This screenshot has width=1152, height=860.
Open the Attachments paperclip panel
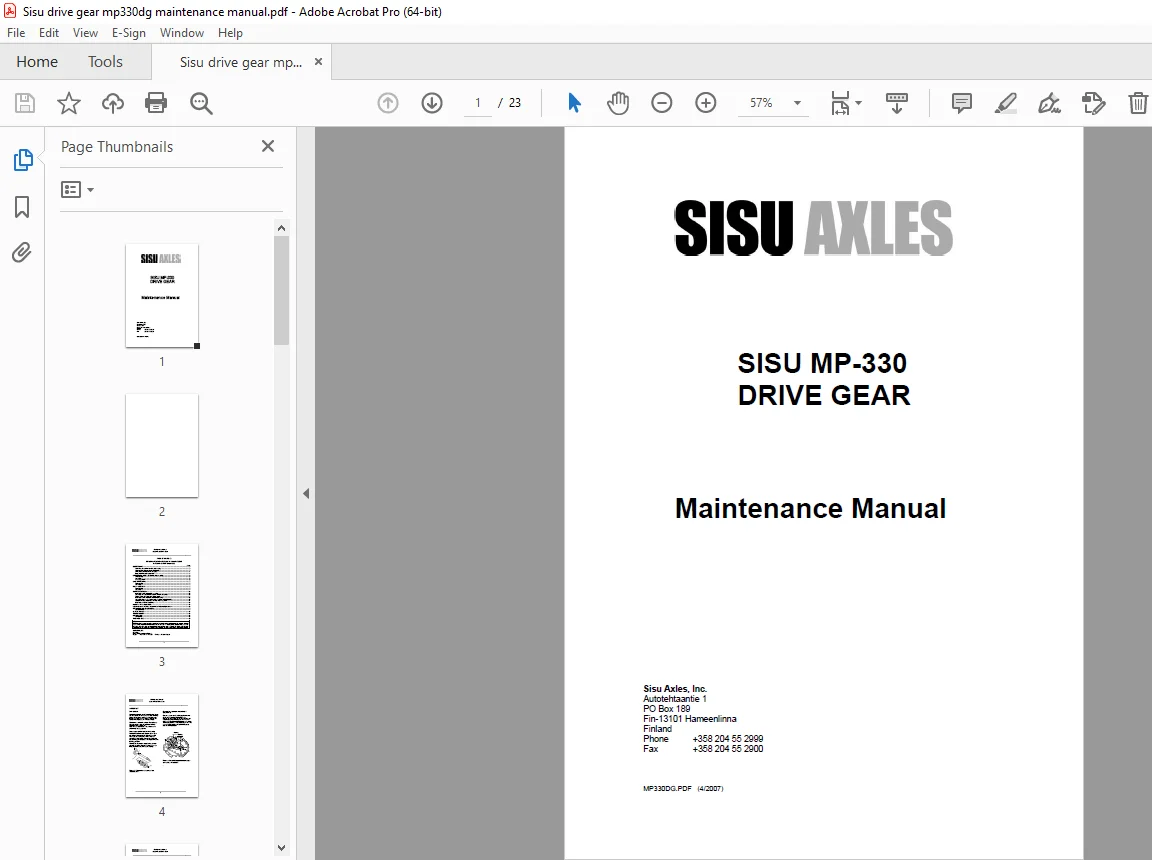[x=22, y=253]
